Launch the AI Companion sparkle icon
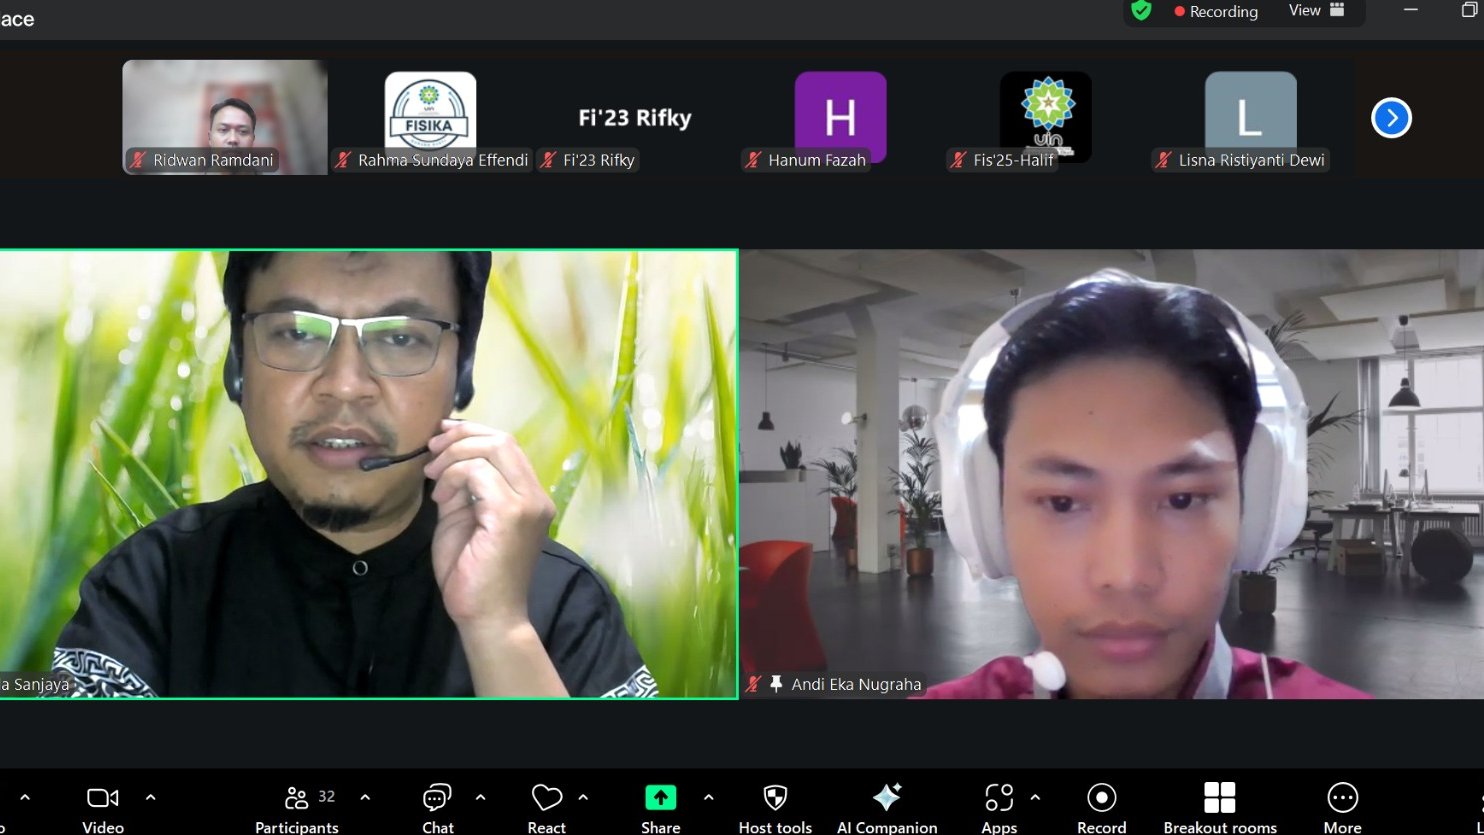Image resolution: width=1484 pixels, height=835 pixels. tap(886, 798)
